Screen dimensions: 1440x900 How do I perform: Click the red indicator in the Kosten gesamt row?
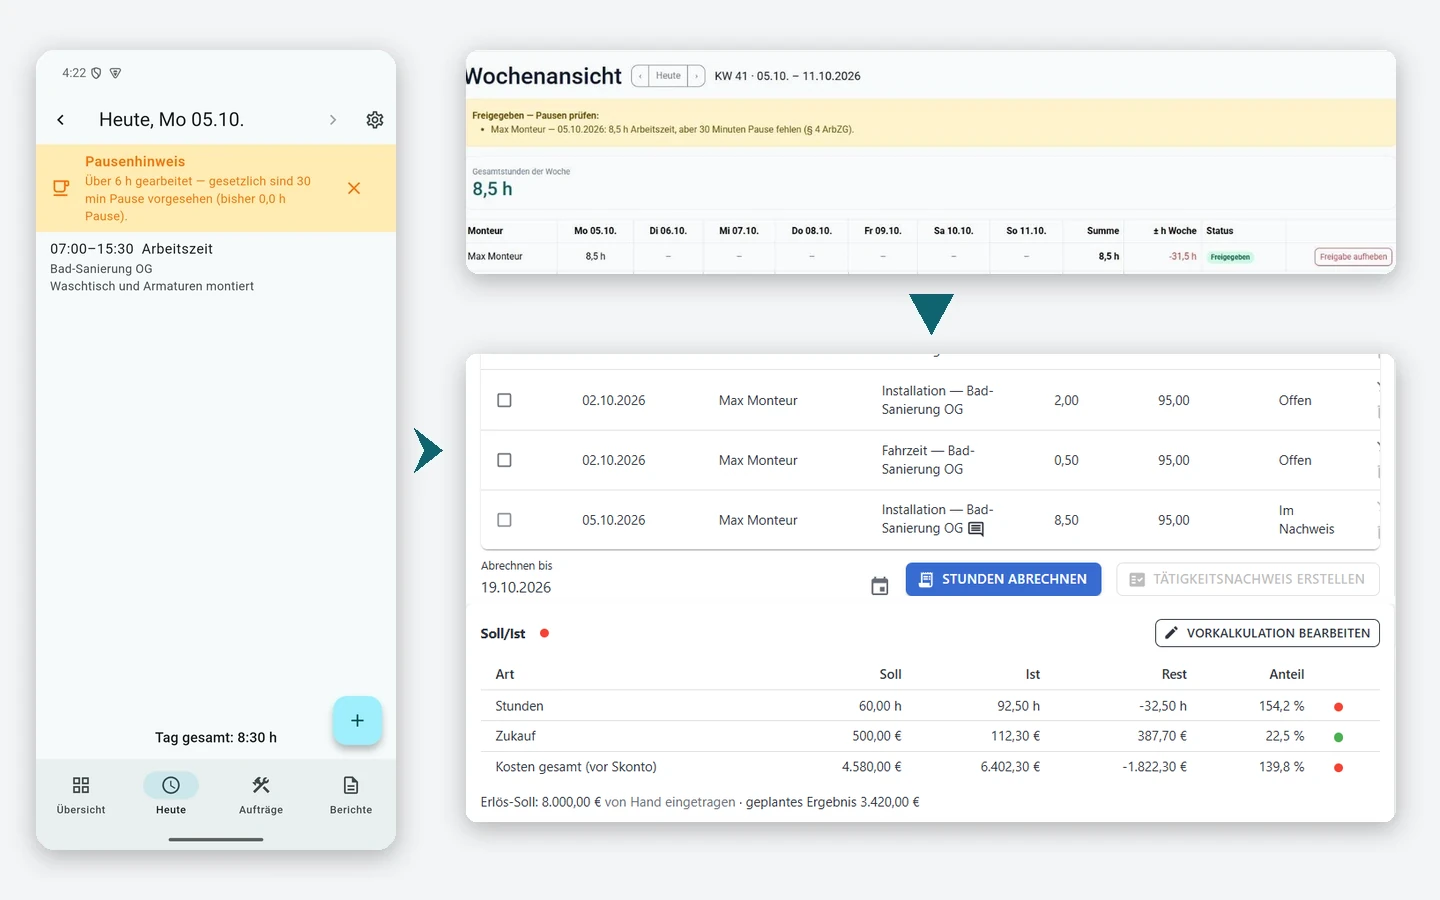tap(1338, 768)
